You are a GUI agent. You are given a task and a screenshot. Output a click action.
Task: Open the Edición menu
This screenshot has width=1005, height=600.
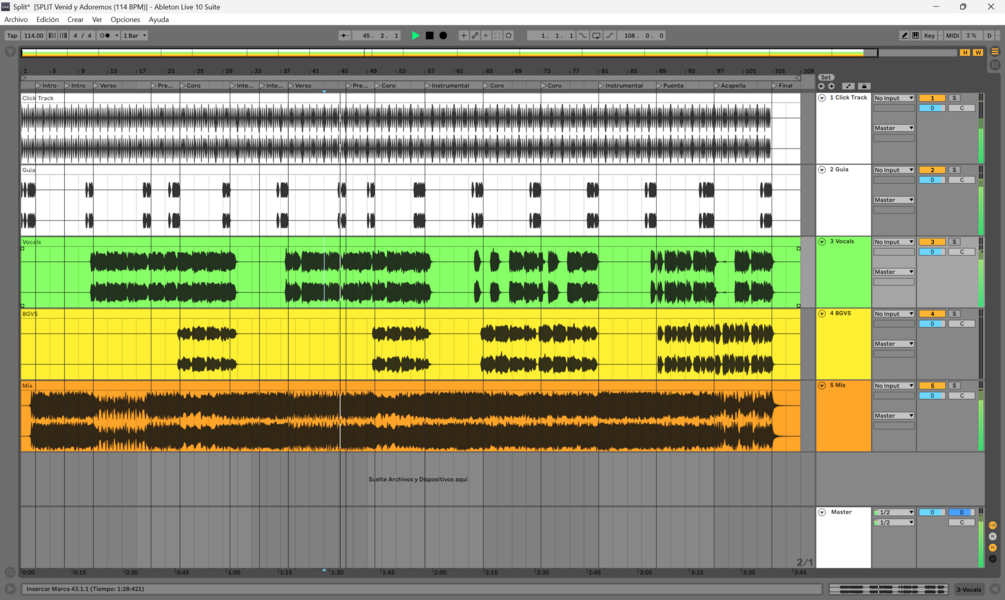[x=47, y=20]
